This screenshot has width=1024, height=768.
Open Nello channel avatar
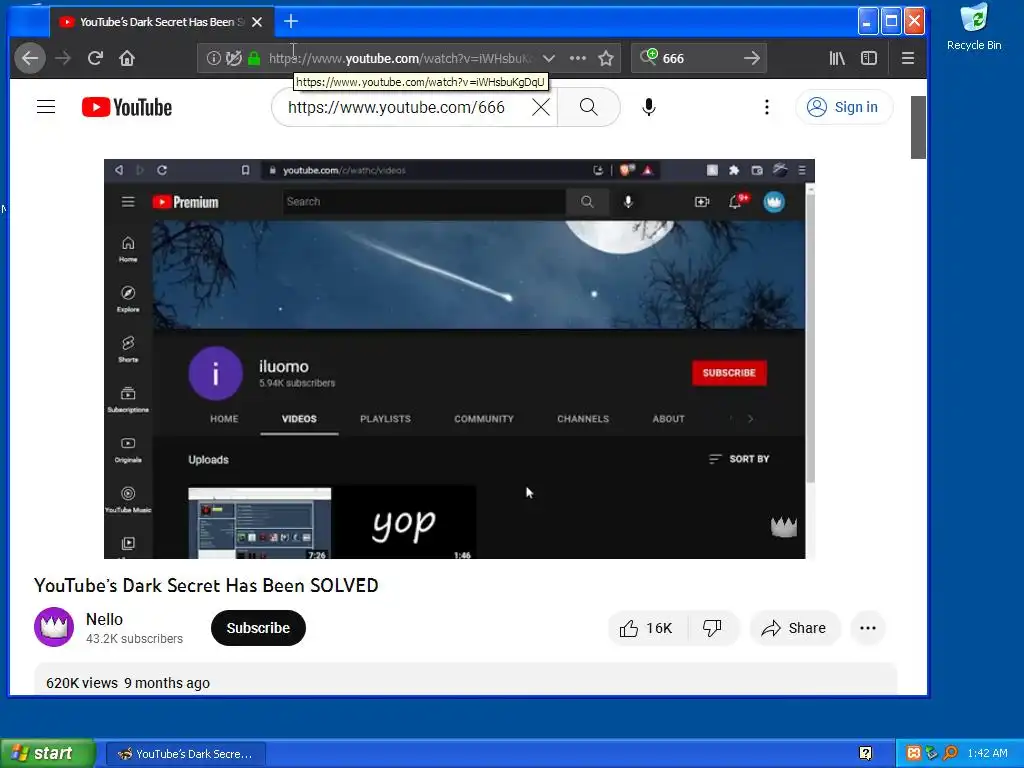click(x=54, y=627)
